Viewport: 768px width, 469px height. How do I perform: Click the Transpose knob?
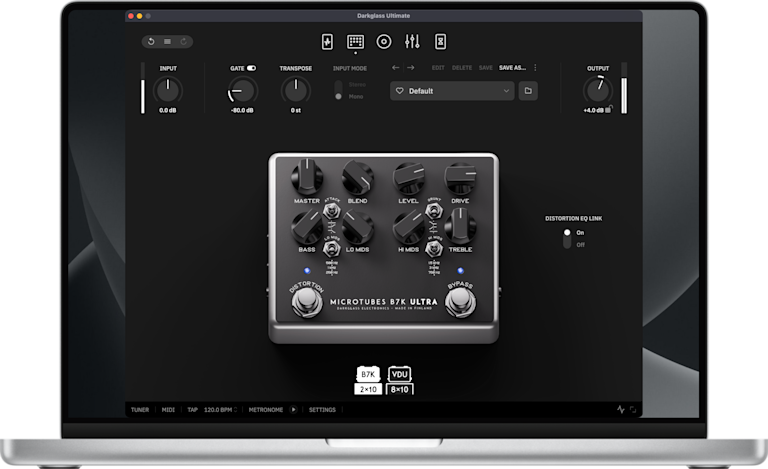pos(295,91)
